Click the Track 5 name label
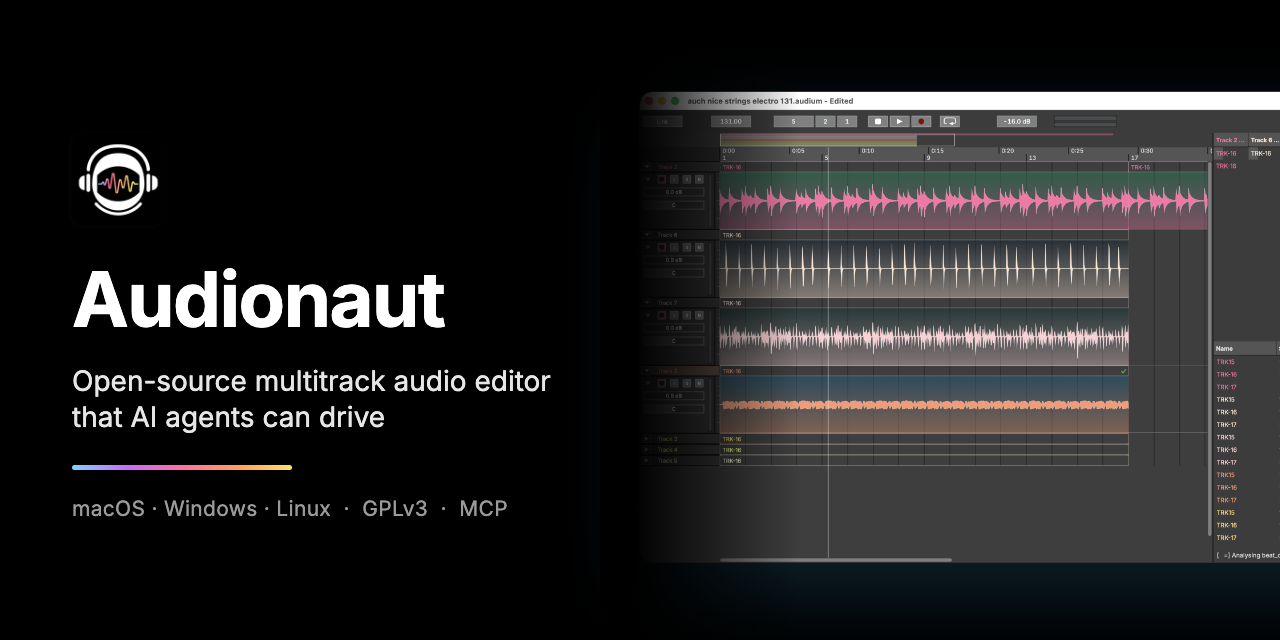 (x=667, y=460)
